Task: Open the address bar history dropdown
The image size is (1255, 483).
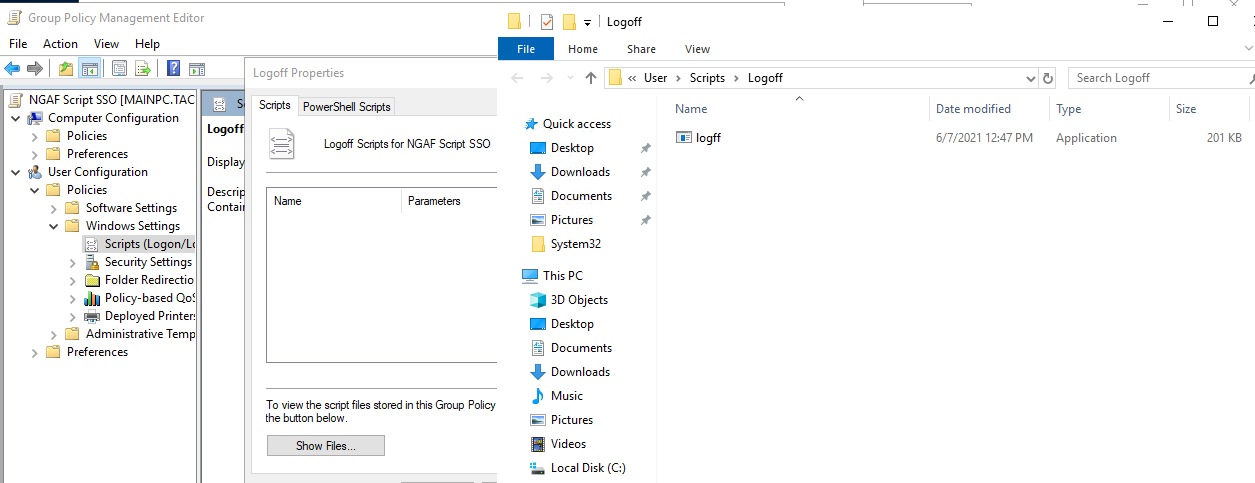Action: (1031, 78)
